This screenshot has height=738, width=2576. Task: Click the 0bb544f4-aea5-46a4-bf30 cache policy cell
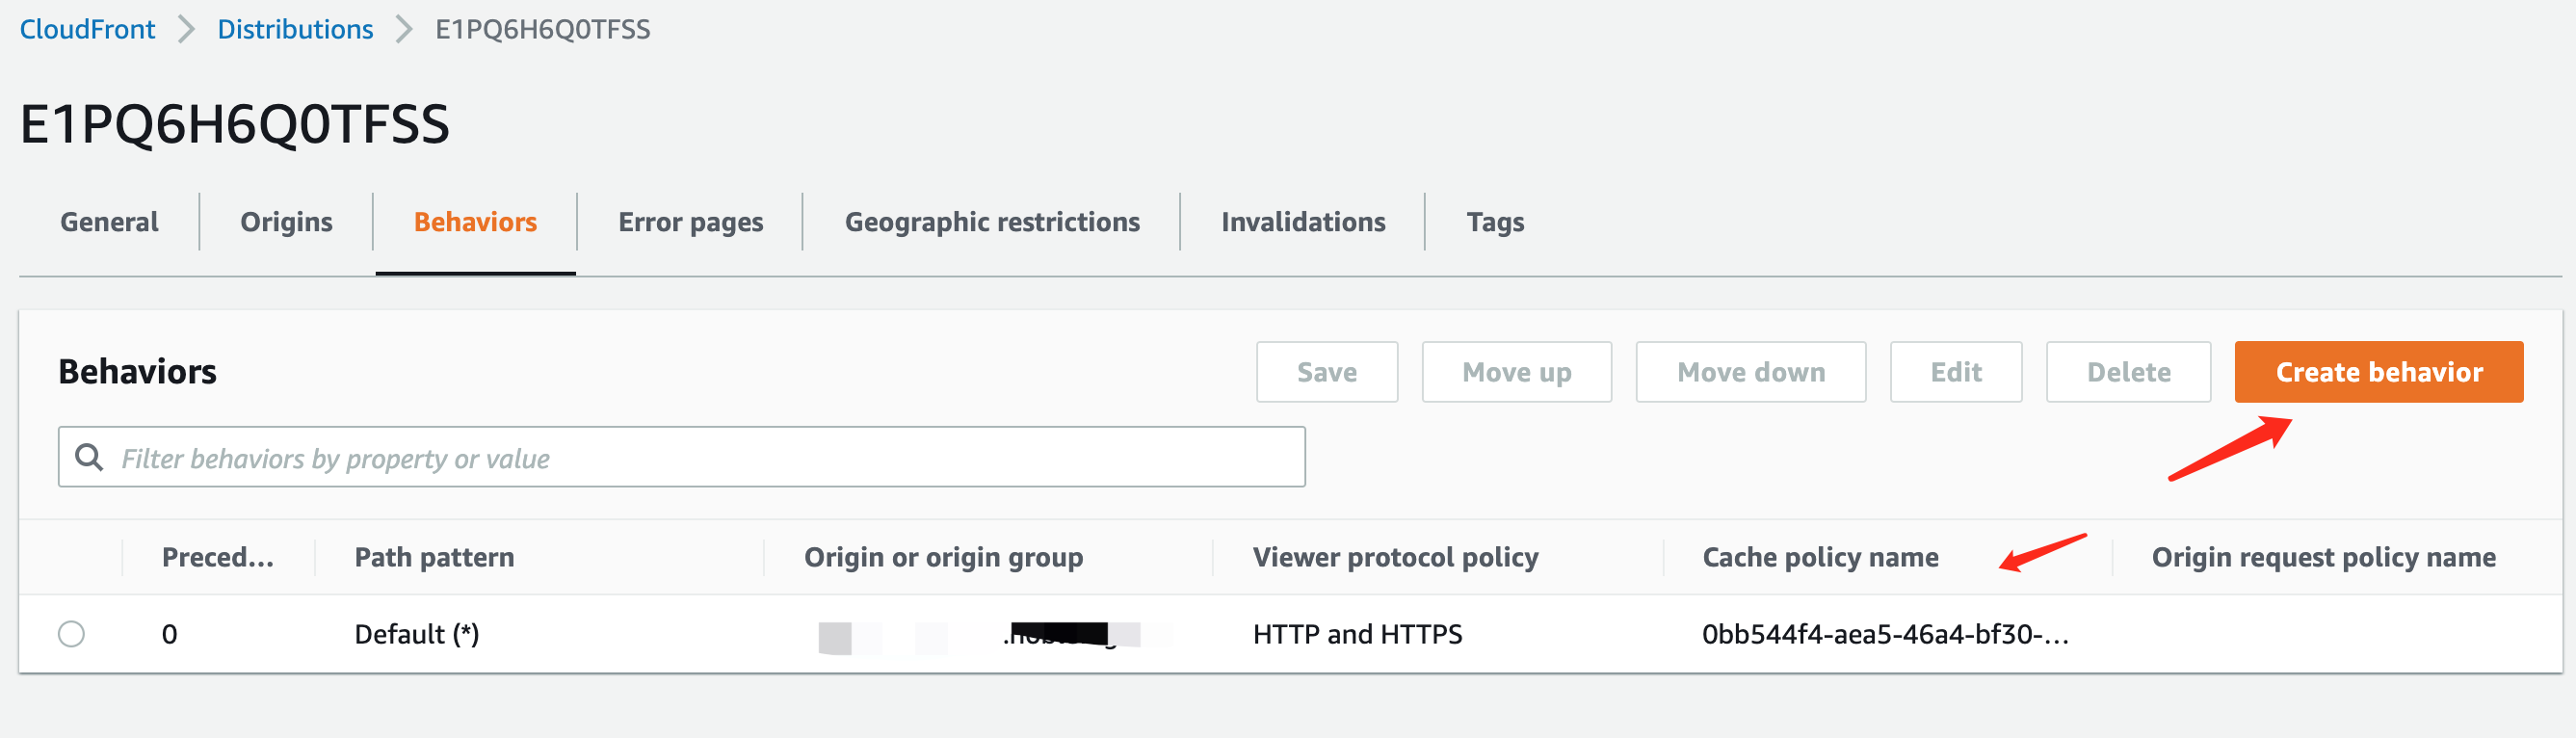(1885, 634)
